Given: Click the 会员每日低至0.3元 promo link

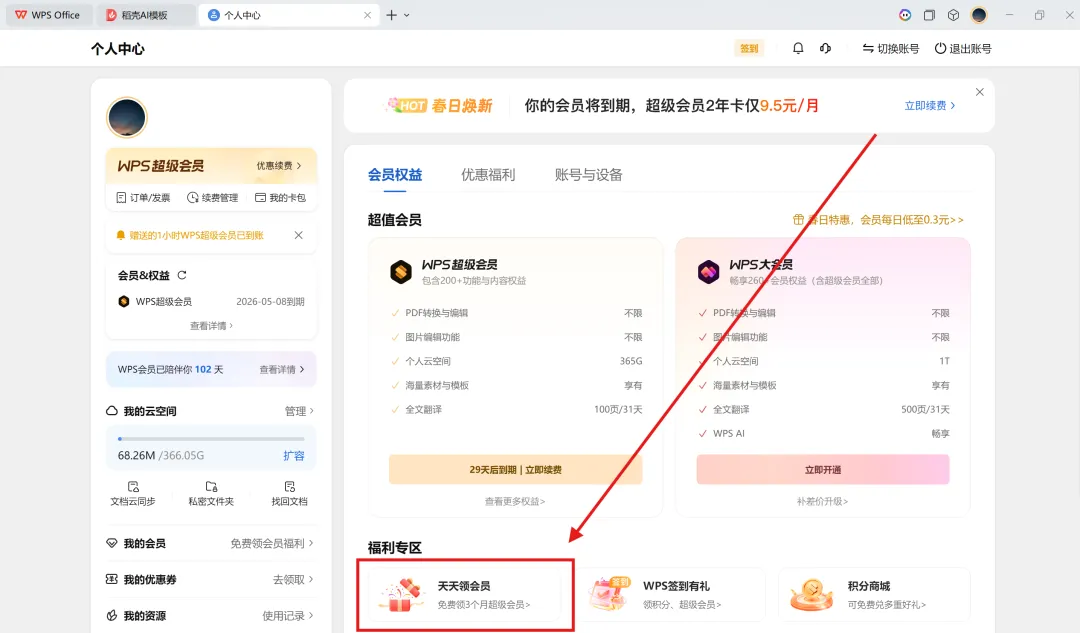Looking at the screenshot, I should pyautogui.click(x=878, y=220).
